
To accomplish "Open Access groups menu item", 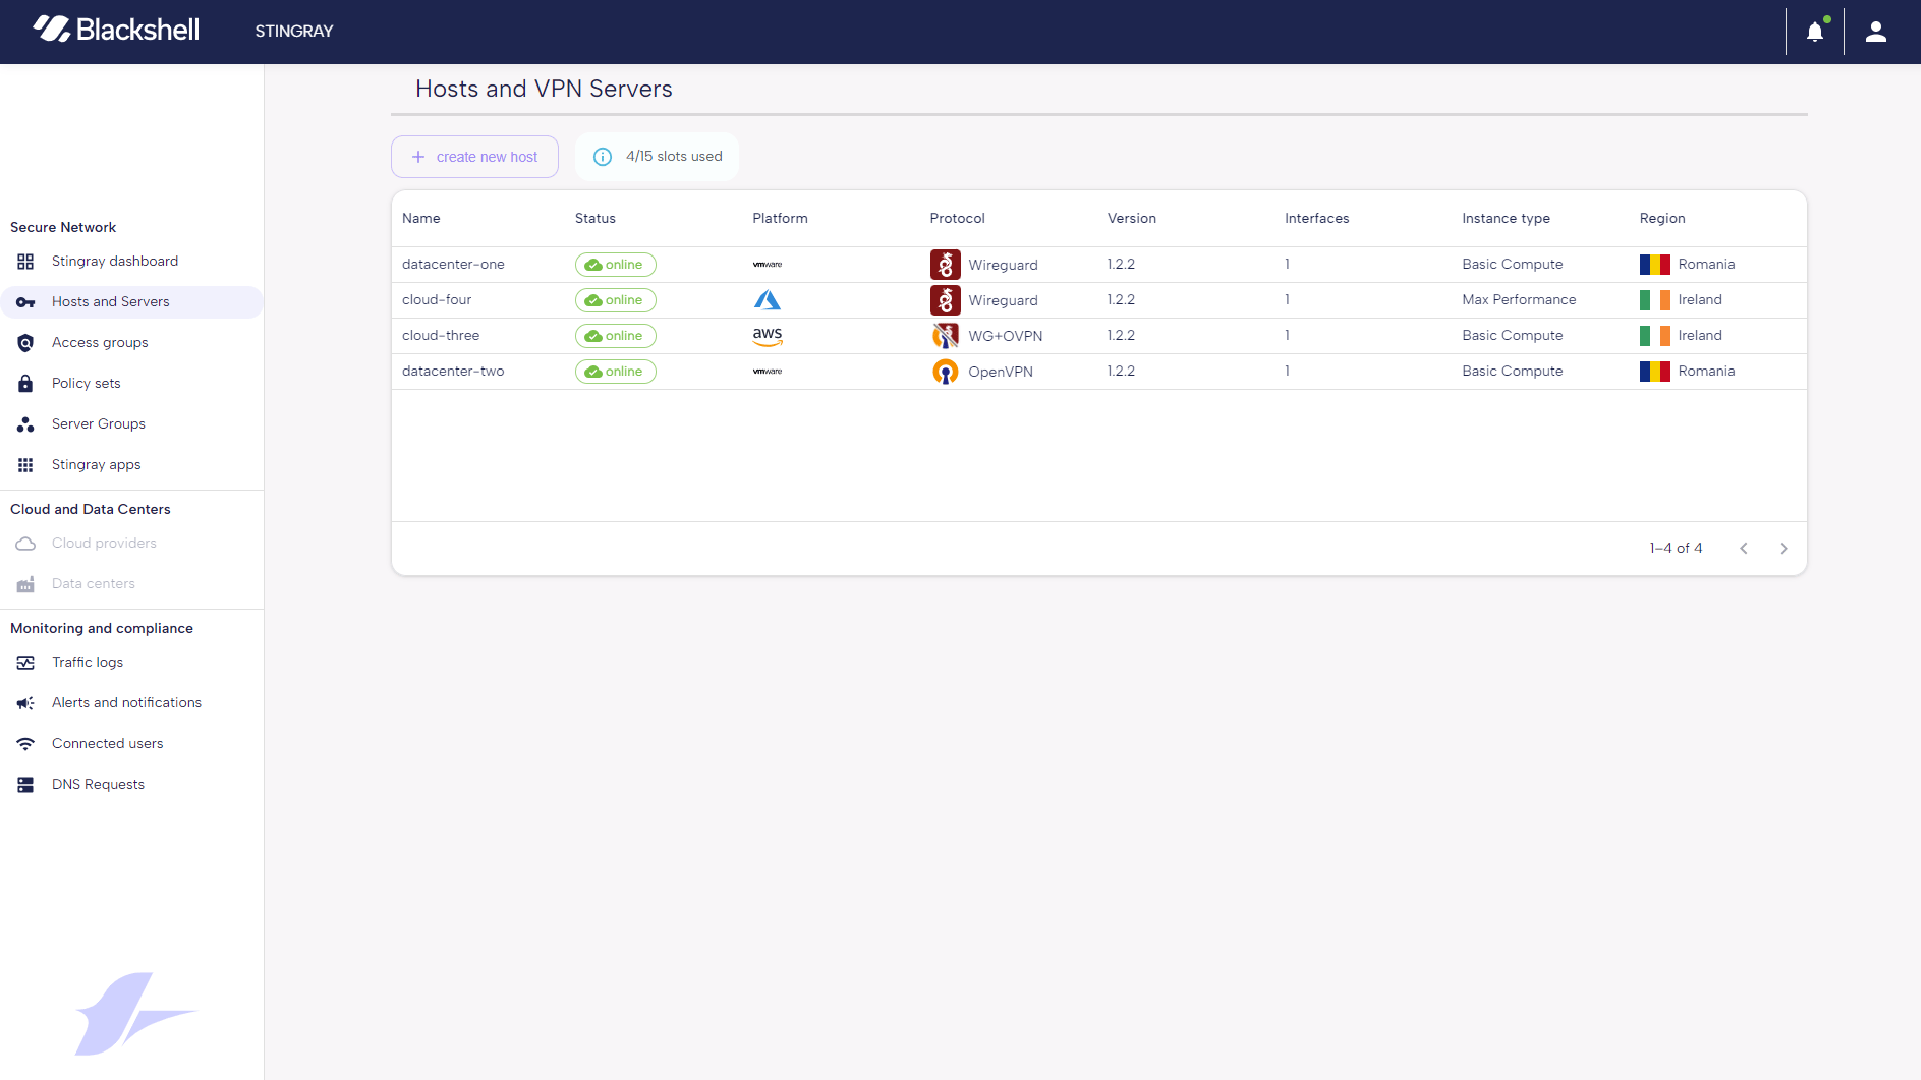I will [x=100, y=343].
